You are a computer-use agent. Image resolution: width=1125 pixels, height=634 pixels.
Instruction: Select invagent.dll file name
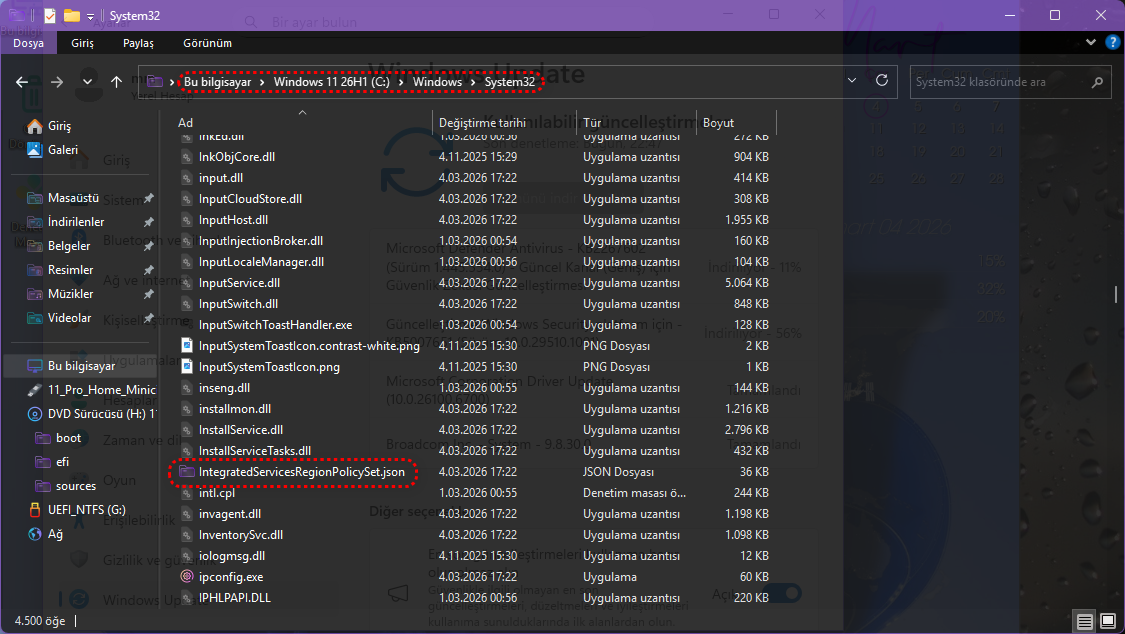point(230,514)
